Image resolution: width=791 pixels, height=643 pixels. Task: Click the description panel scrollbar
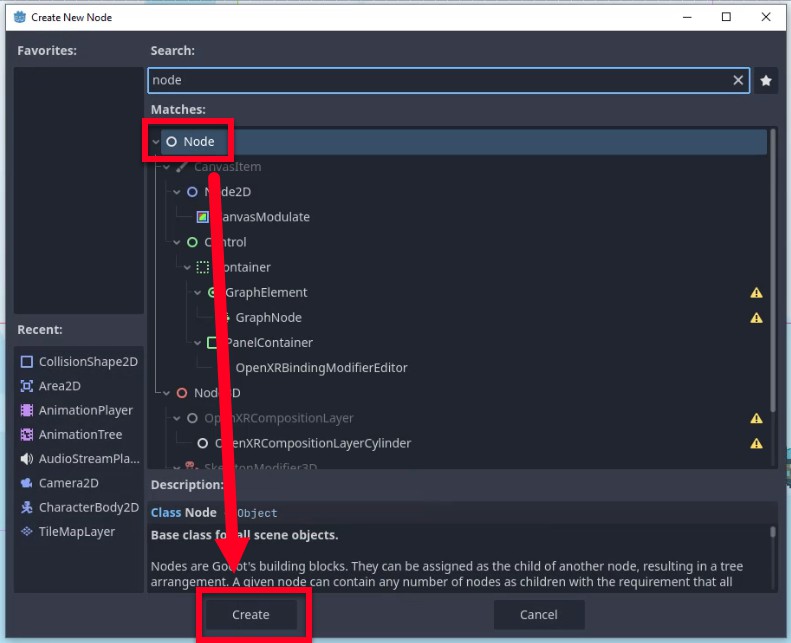pyautogui.click(x=772, y=532)
